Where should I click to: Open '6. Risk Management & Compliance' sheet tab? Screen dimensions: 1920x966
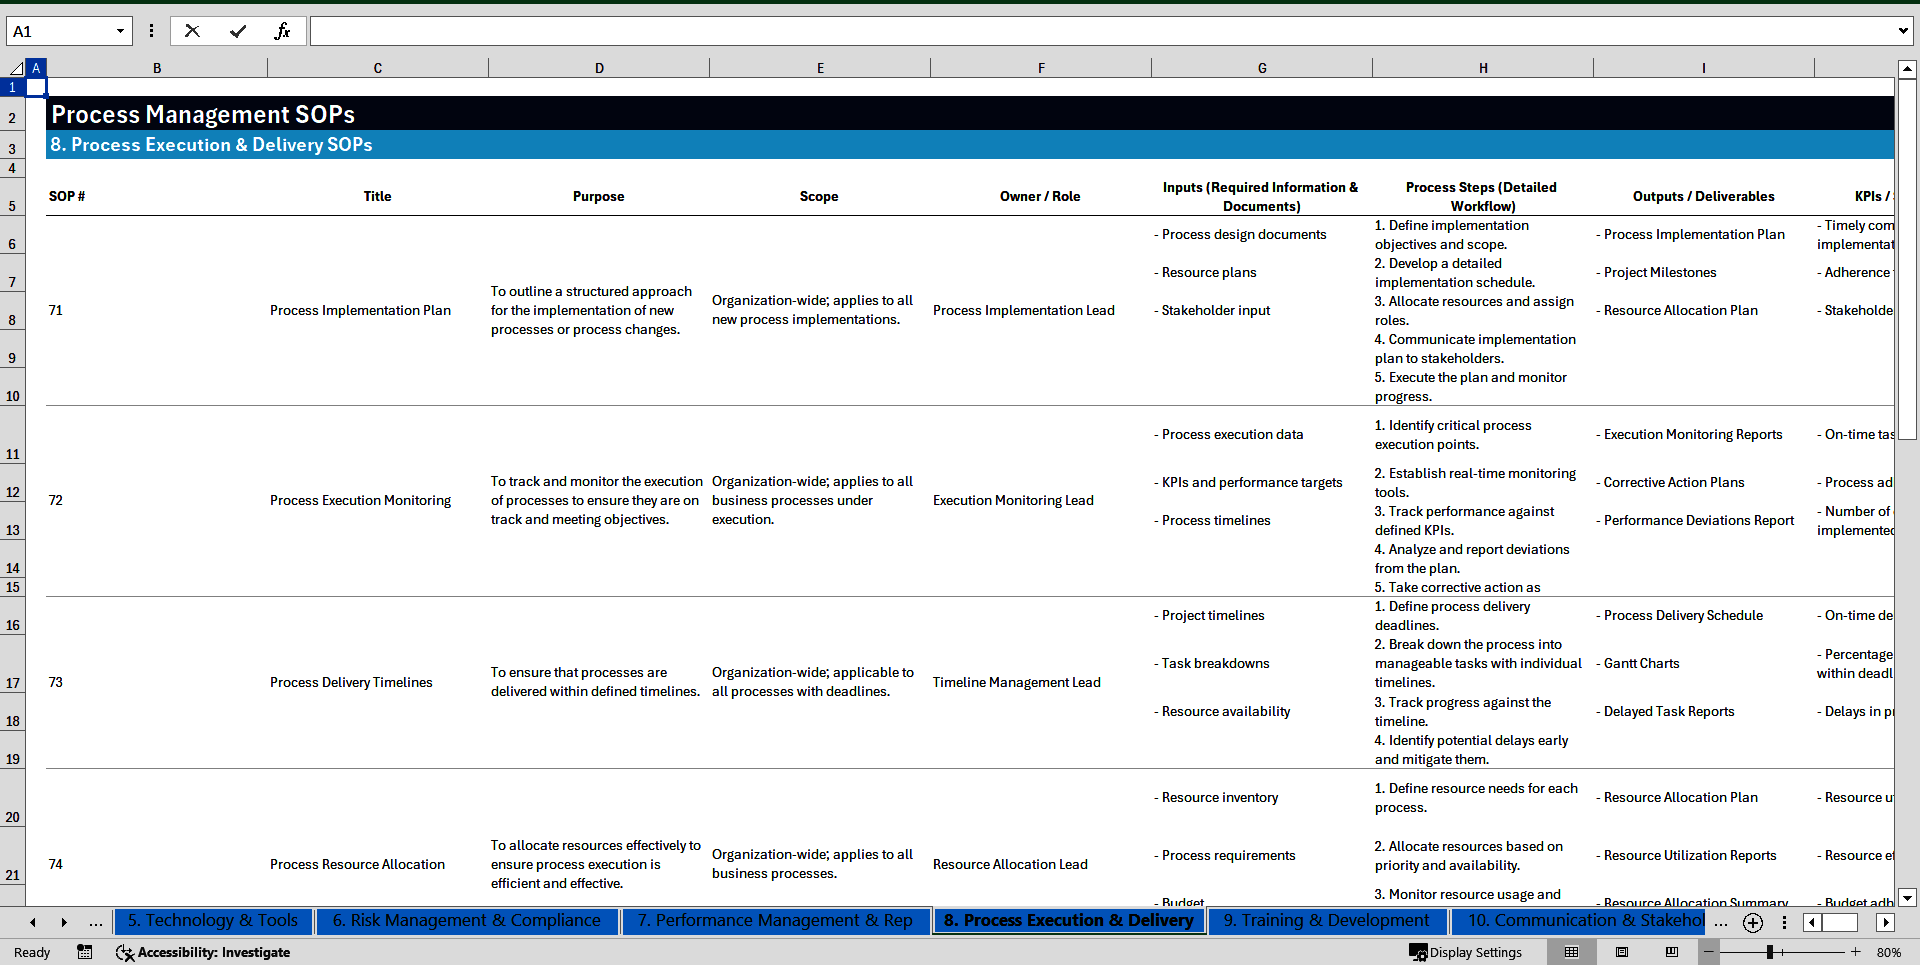466,920
